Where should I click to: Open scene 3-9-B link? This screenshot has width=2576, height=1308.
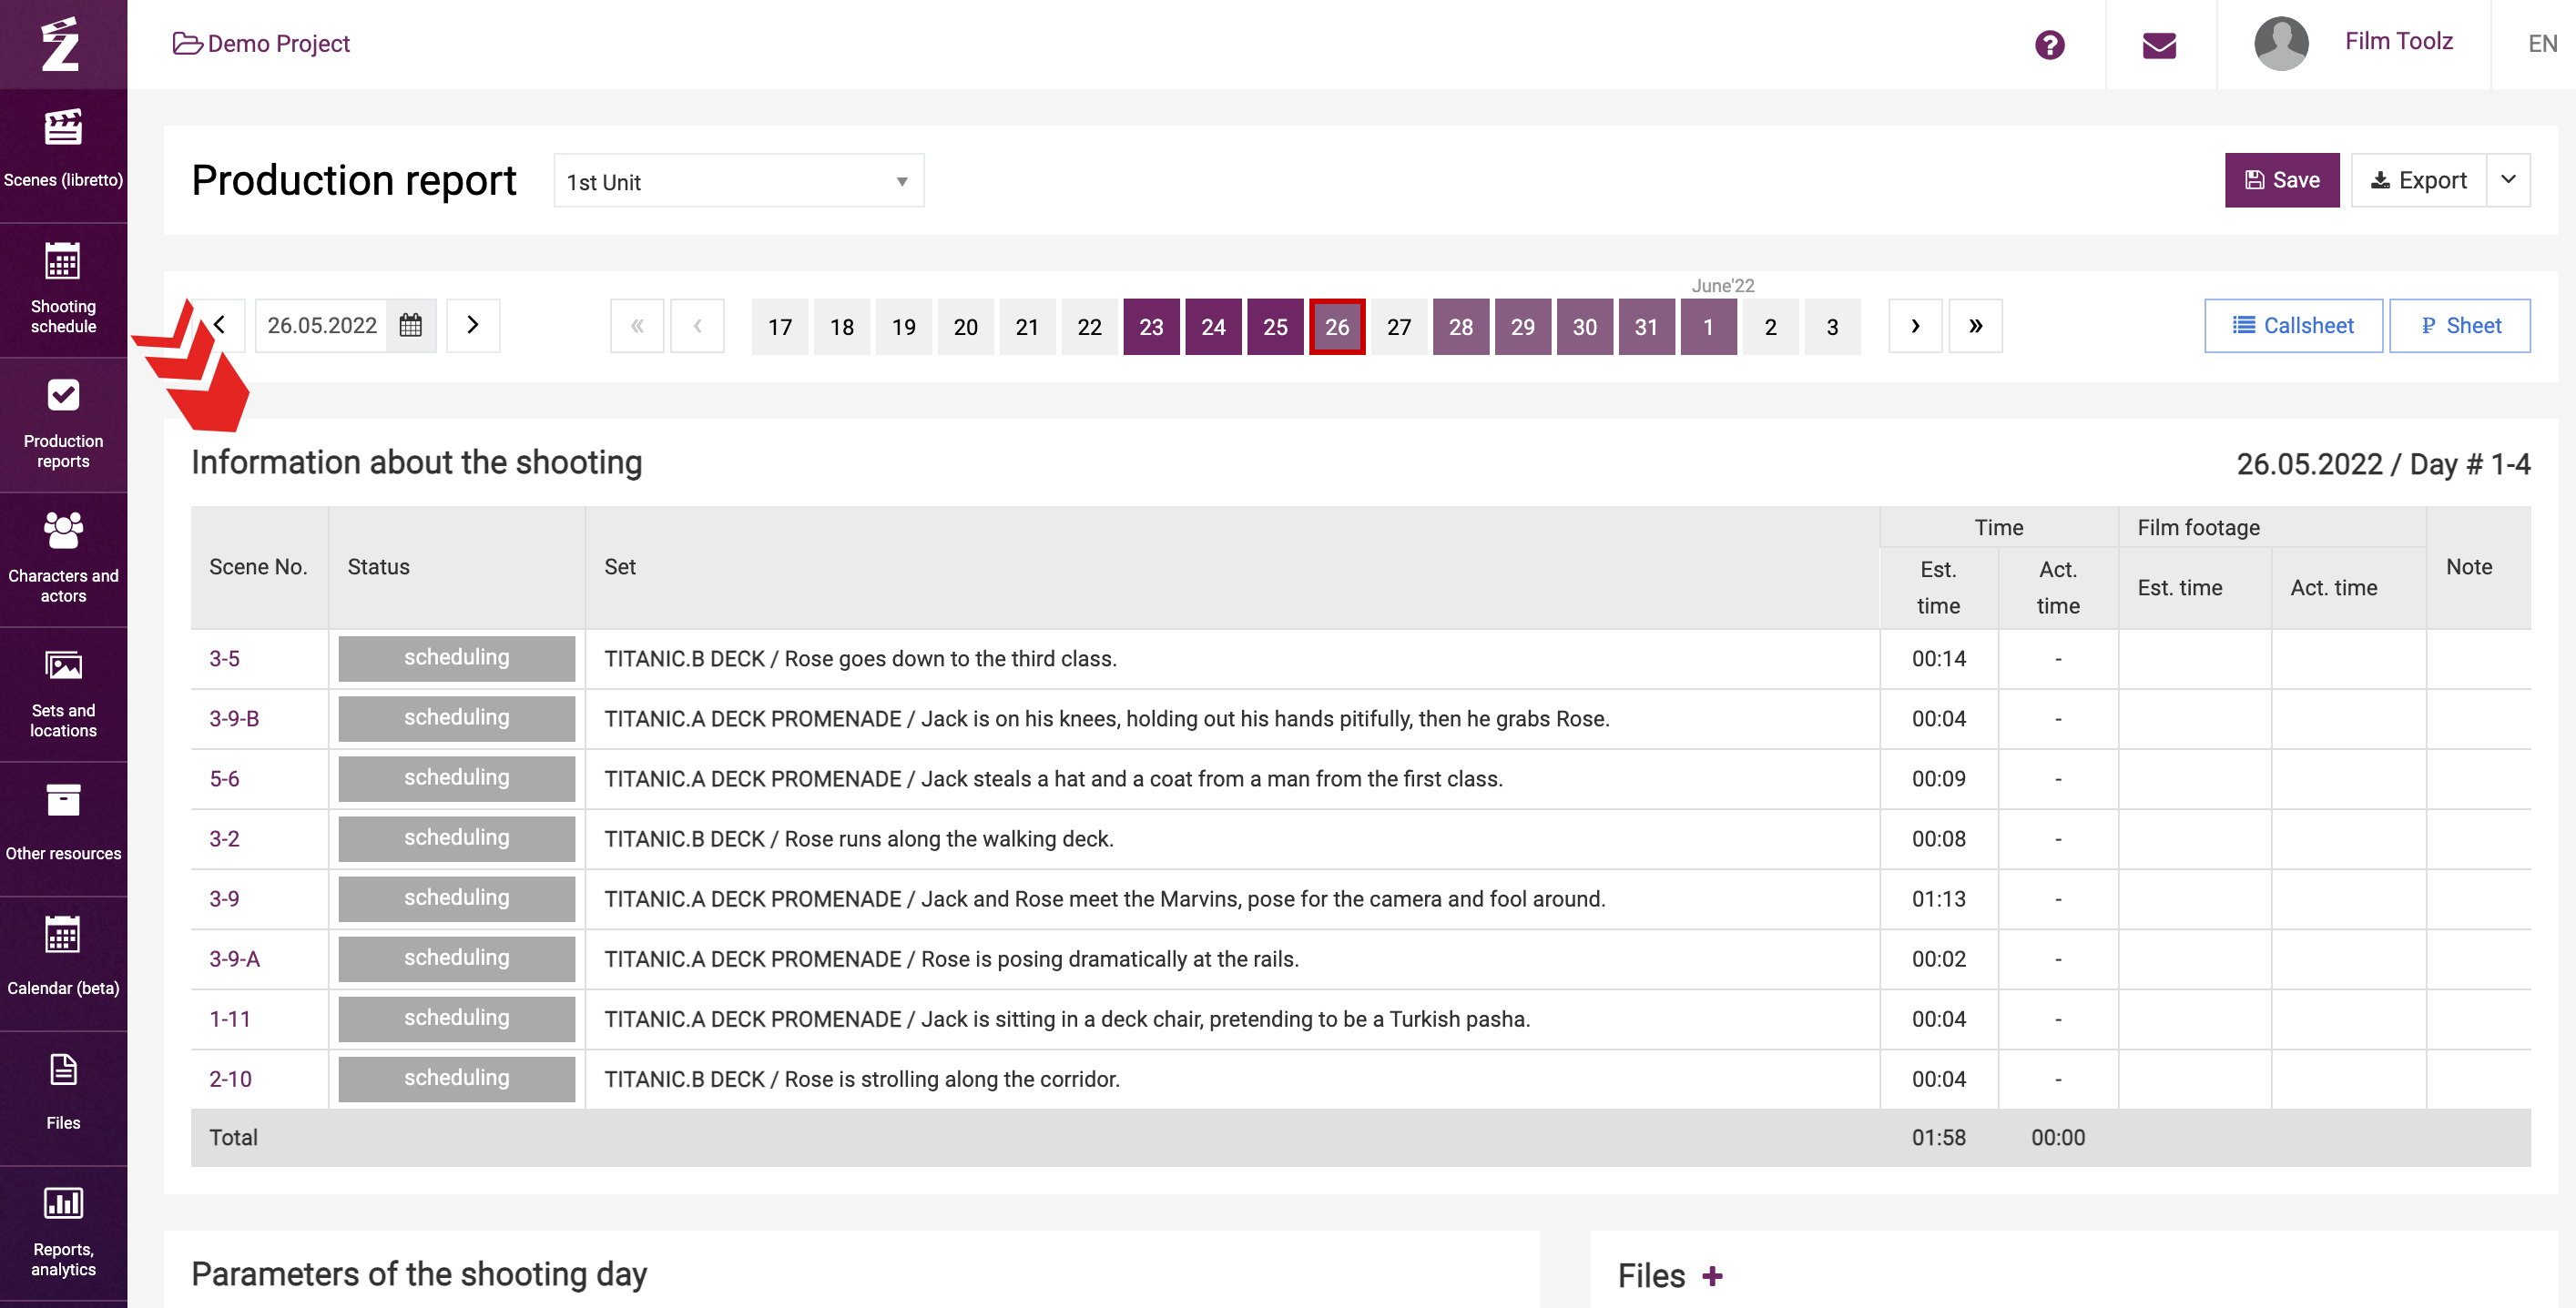[234, 718]
